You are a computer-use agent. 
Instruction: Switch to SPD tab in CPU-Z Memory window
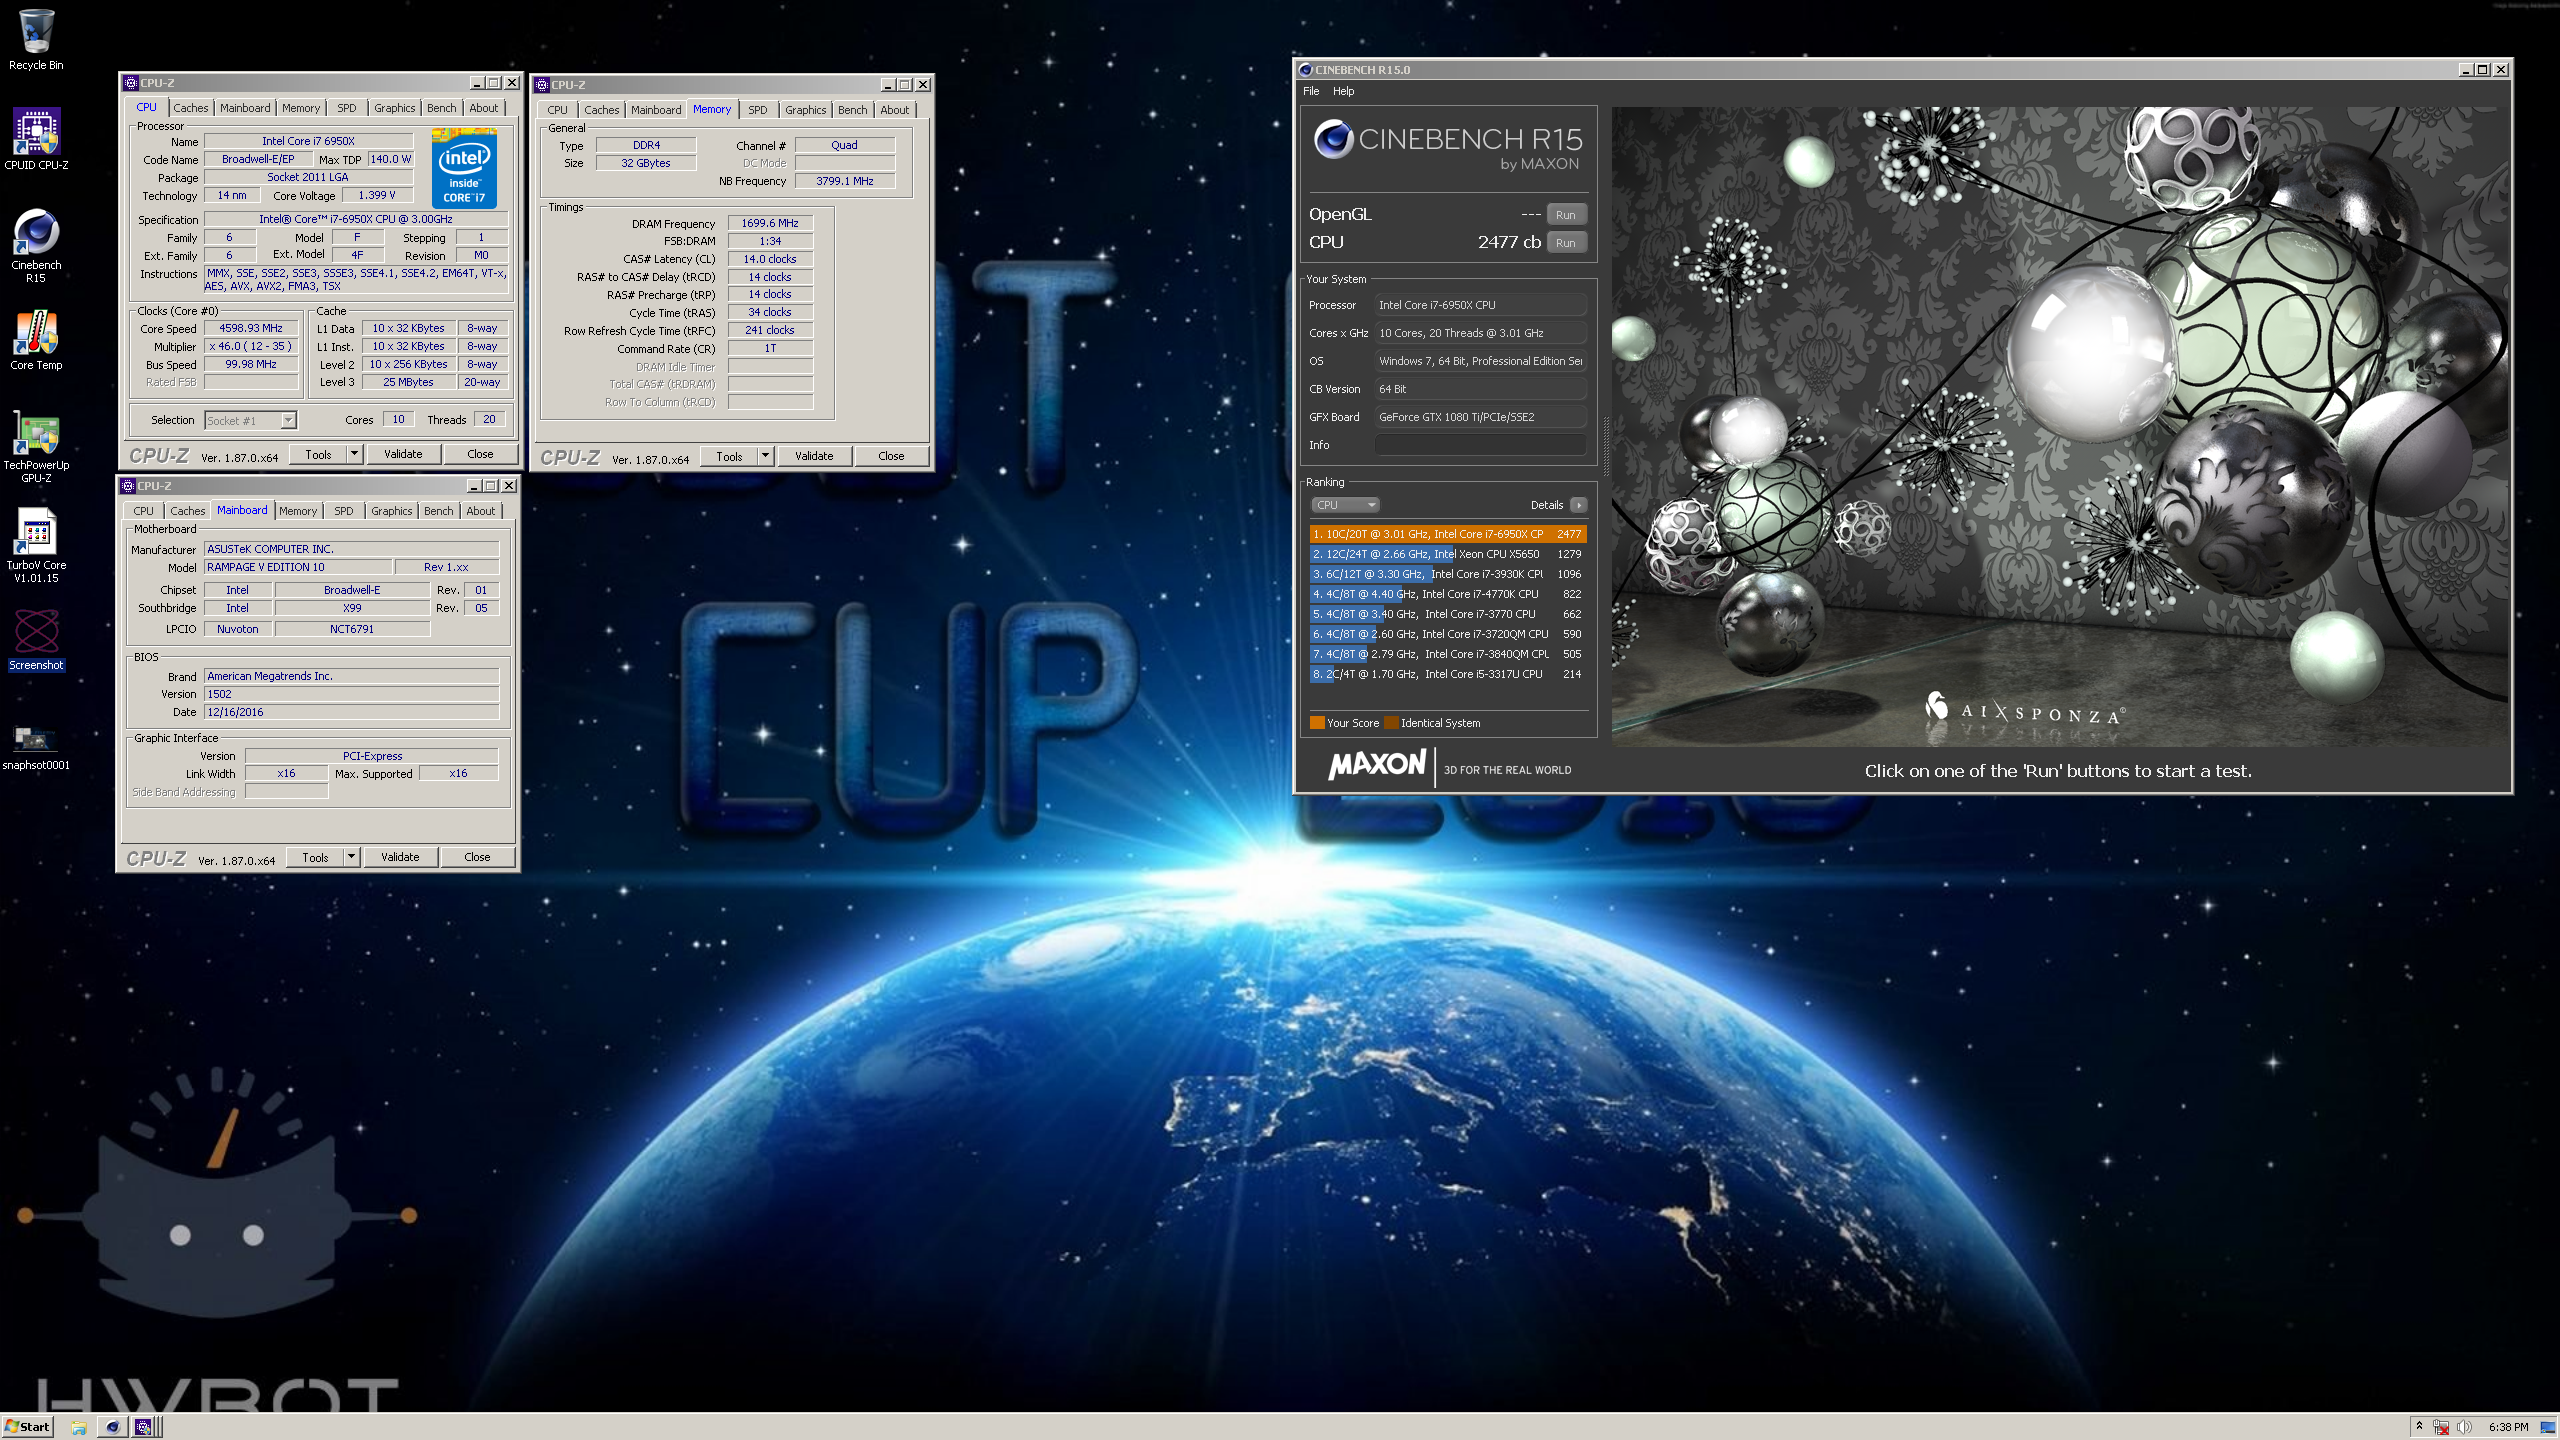coord(758,110)
